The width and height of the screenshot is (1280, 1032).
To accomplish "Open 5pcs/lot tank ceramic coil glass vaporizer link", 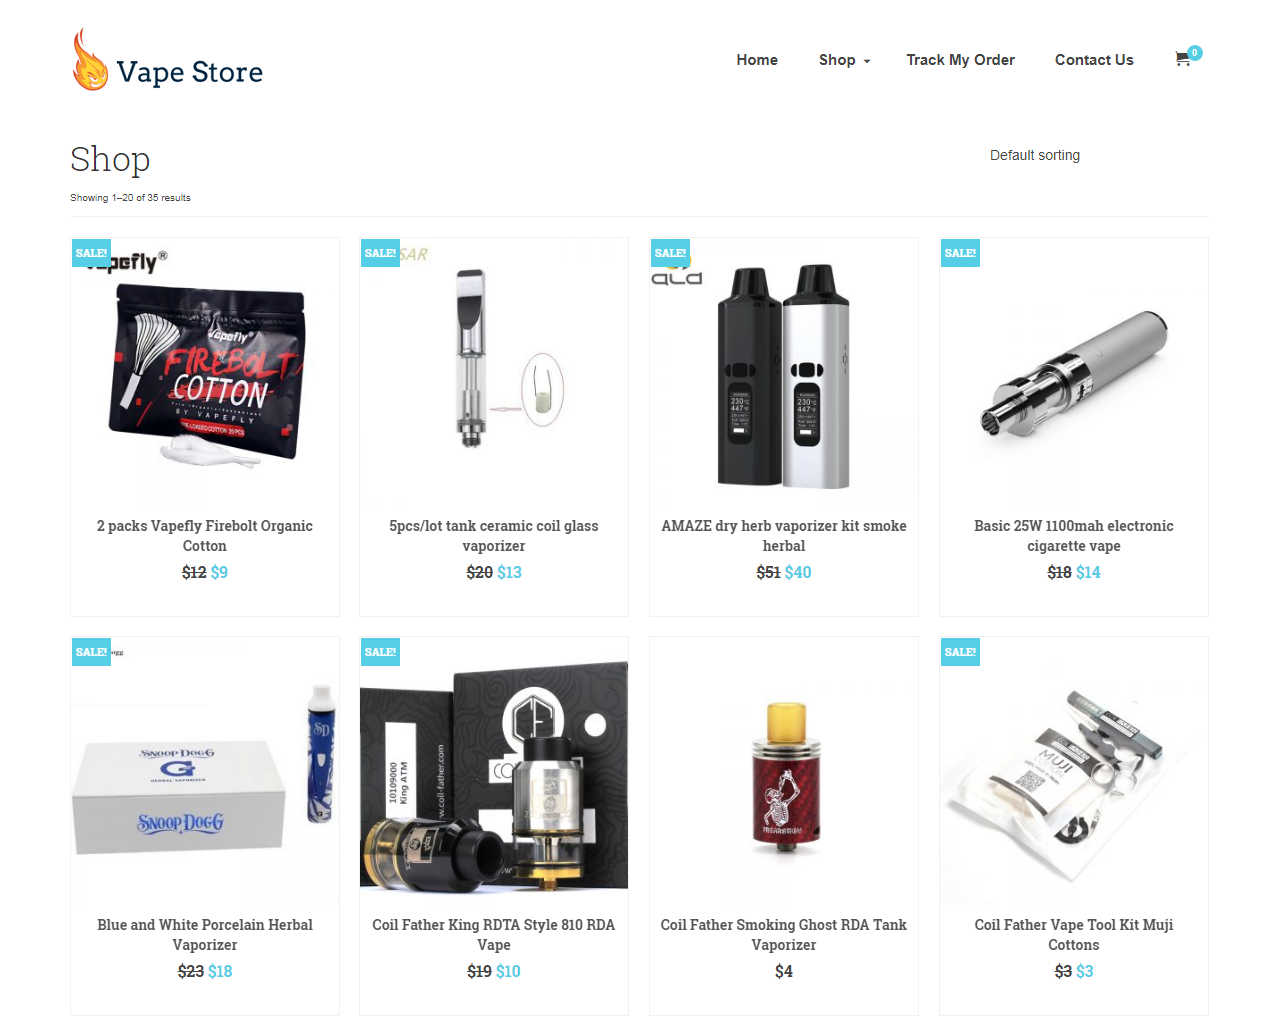I will [x=494, y=536].
